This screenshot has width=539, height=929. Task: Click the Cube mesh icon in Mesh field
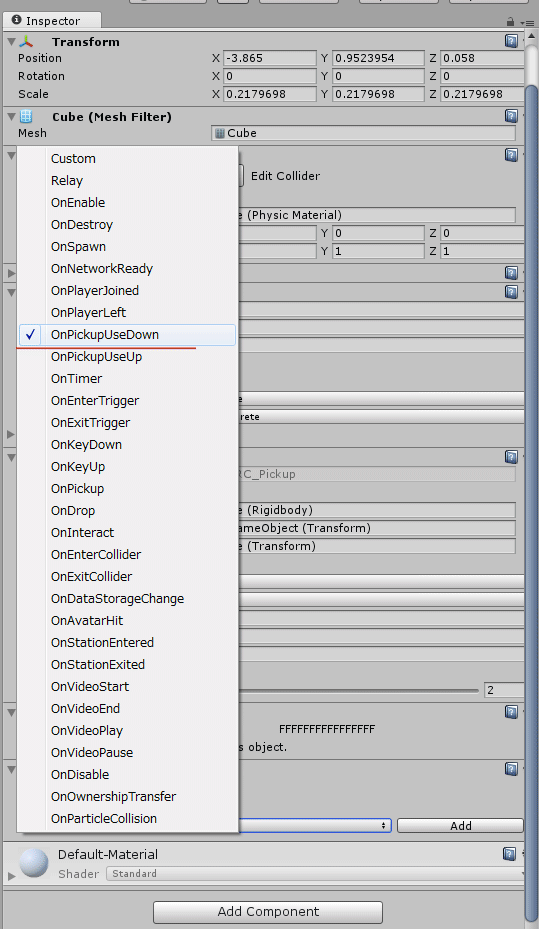point(220,133)
